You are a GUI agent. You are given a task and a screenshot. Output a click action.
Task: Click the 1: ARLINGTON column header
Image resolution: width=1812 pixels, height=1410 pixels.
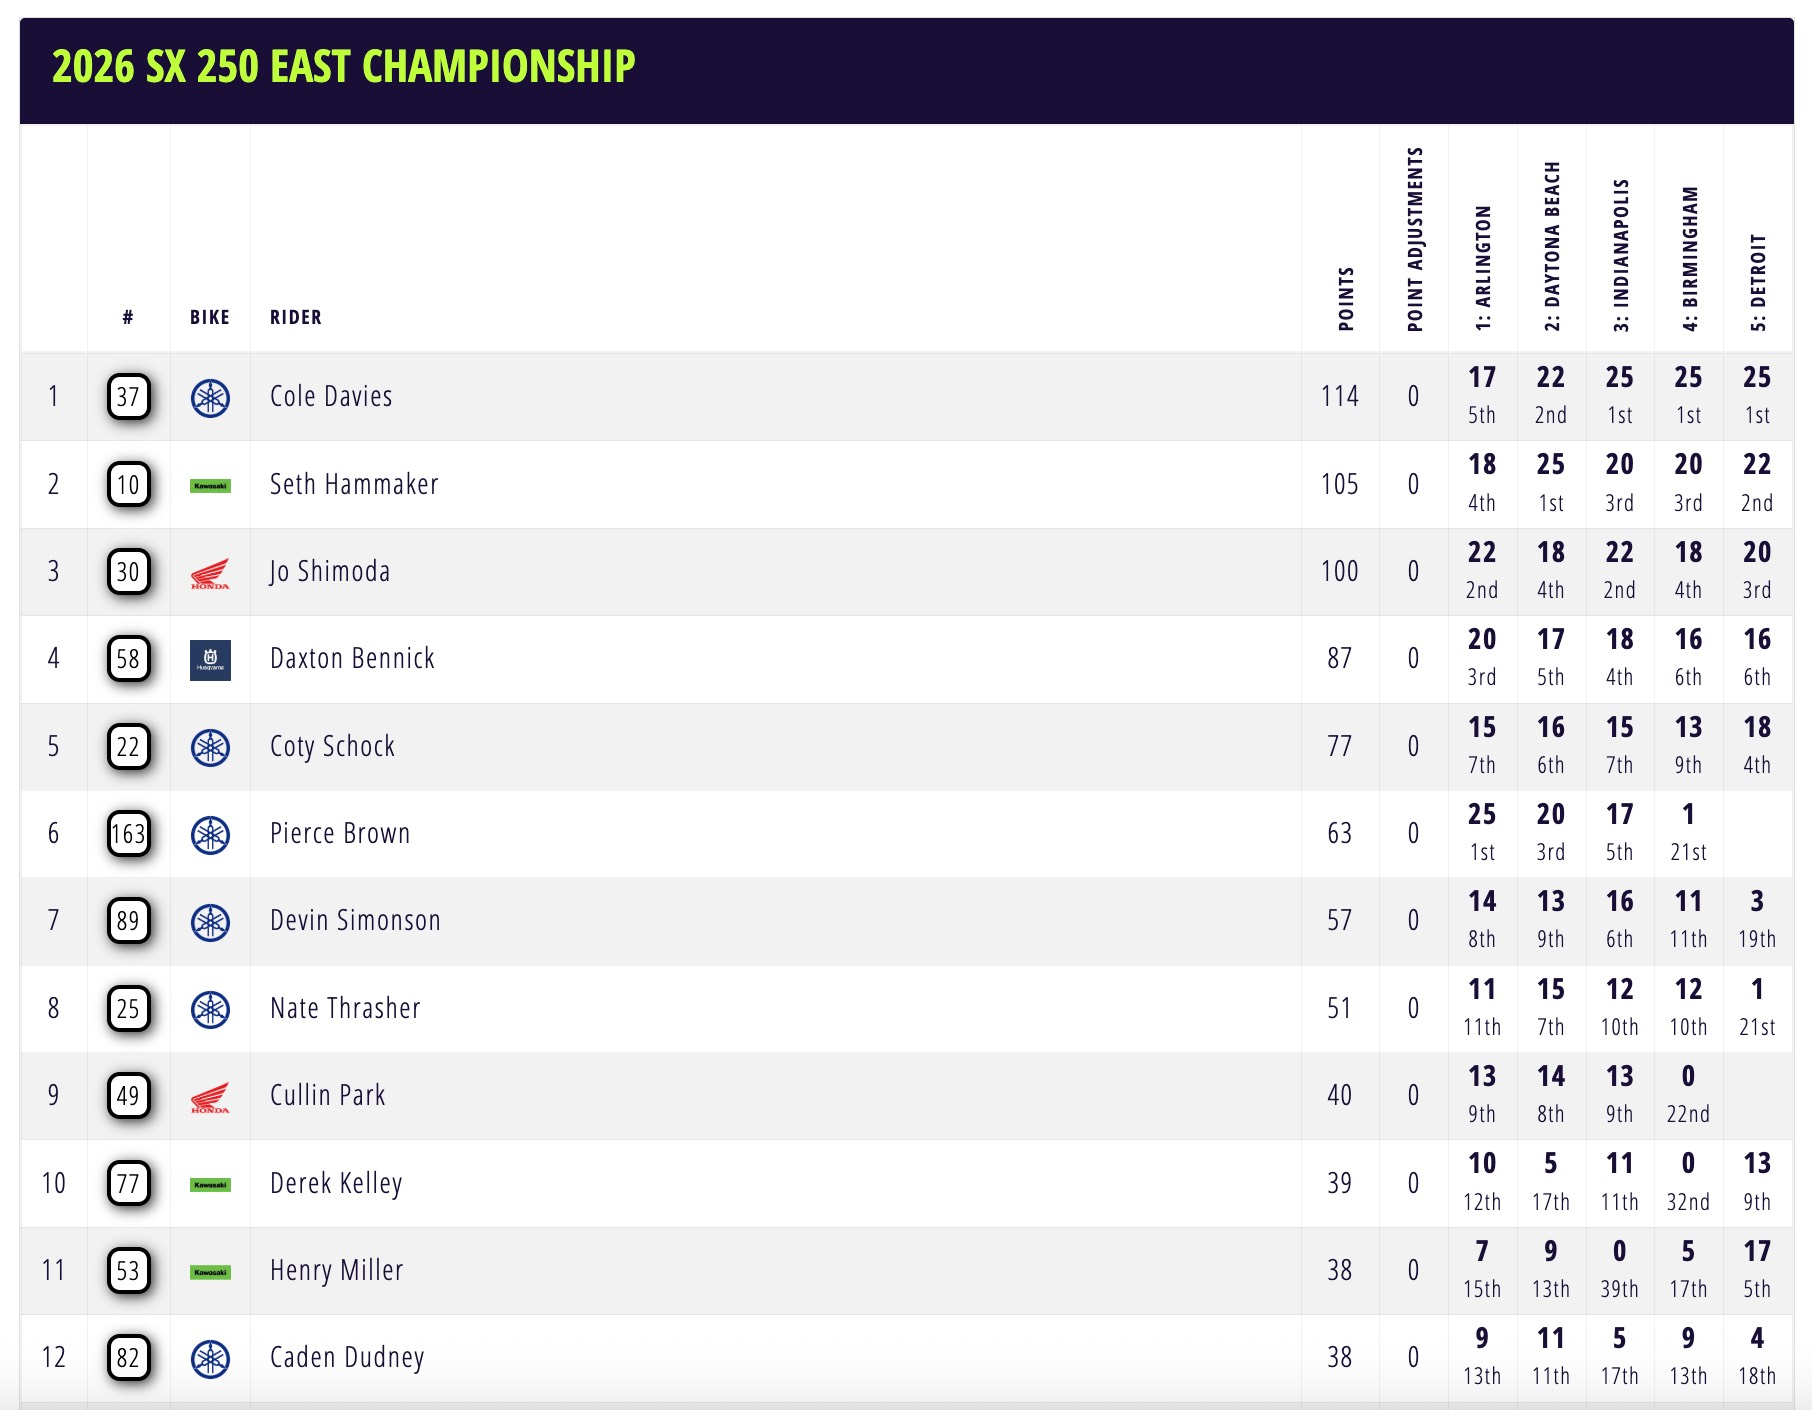(x=1483, y=268)
